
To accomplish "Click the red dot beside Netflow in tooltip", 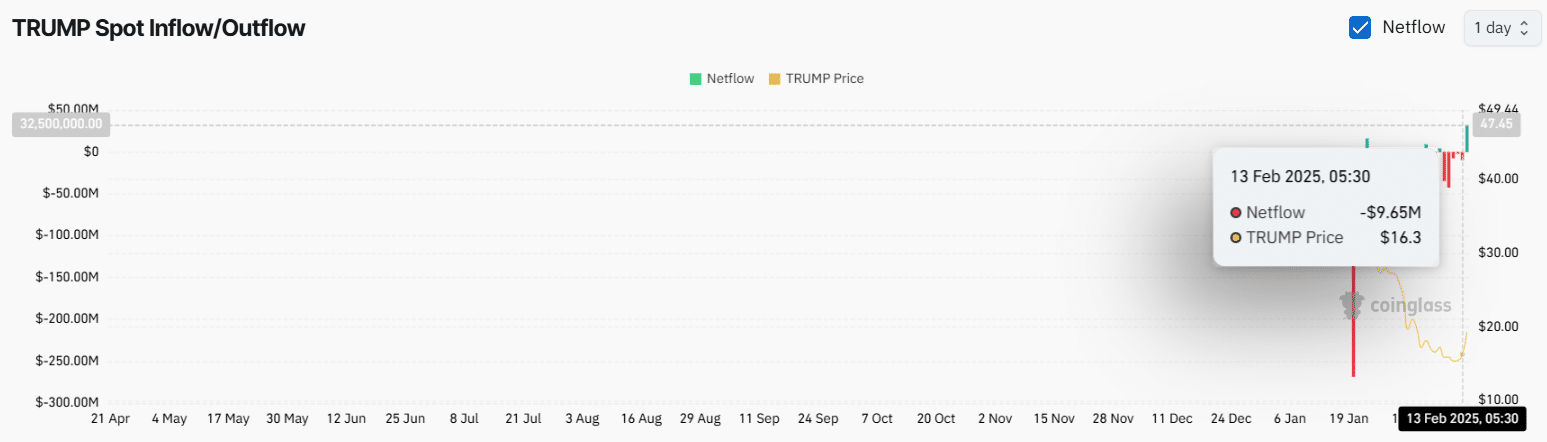I will (x=1236, y=212).
